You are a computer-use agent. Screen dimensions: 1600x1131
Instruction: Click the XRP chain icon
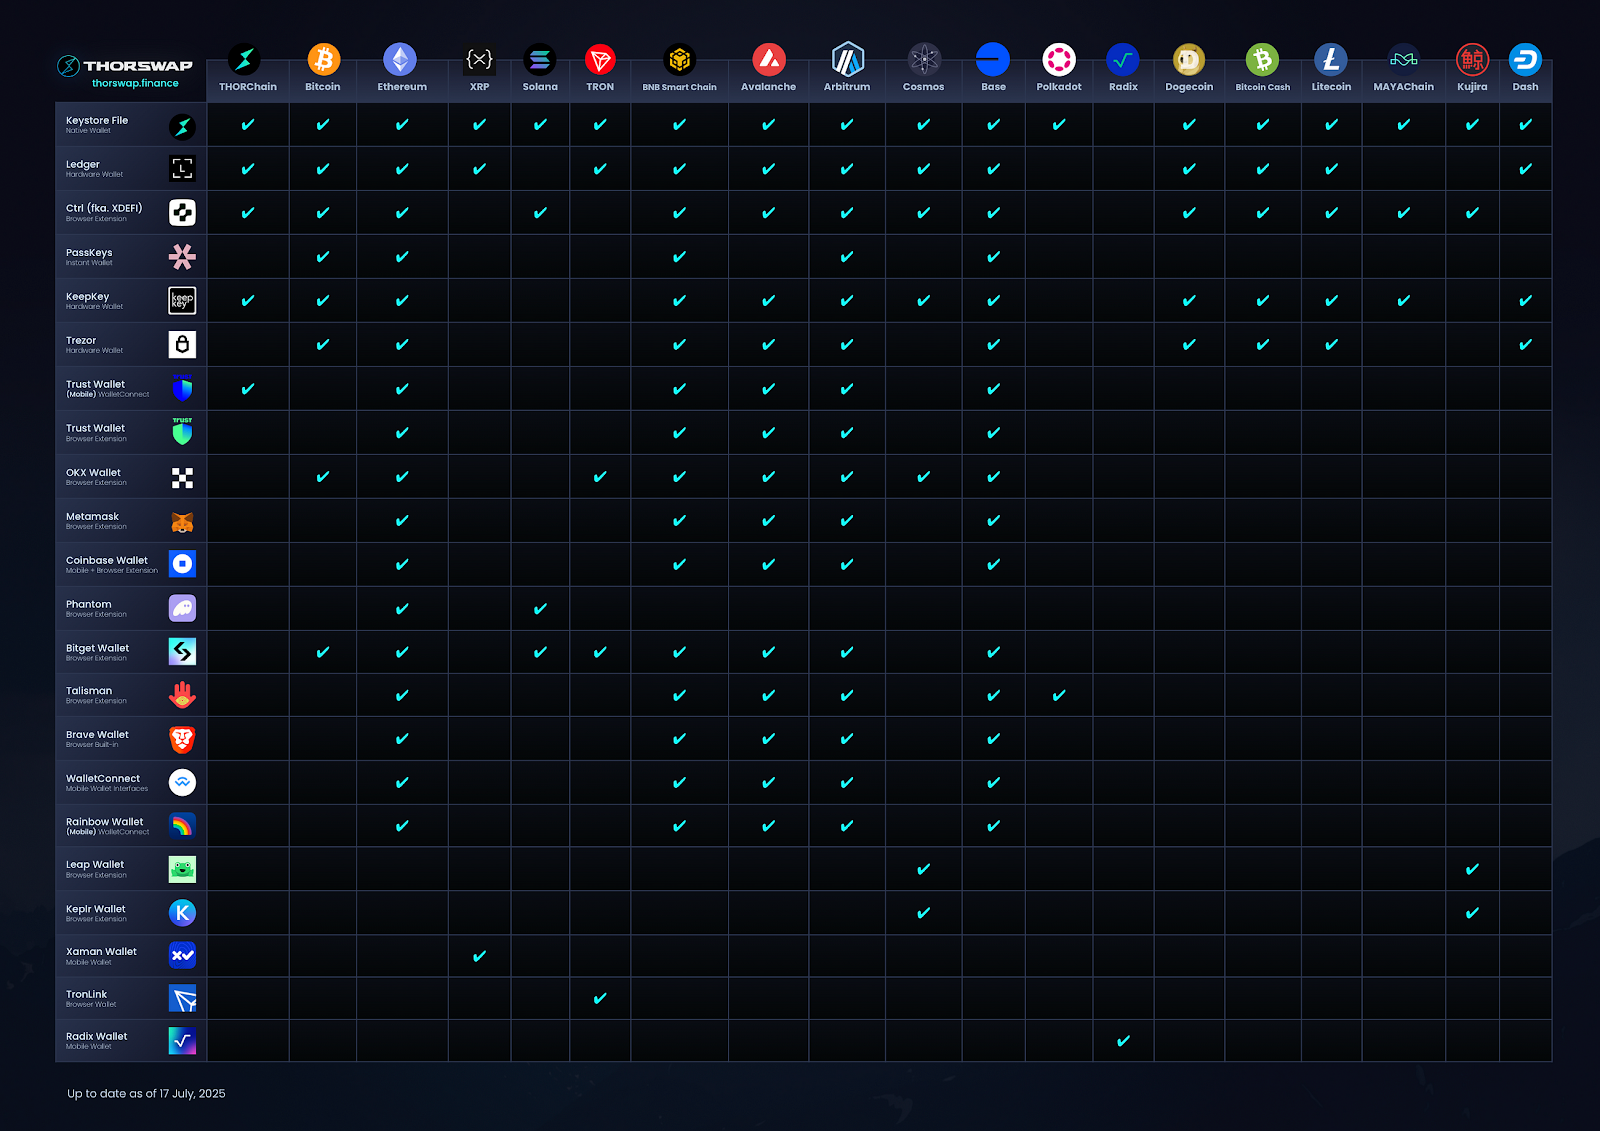click(x=480, y=60)
